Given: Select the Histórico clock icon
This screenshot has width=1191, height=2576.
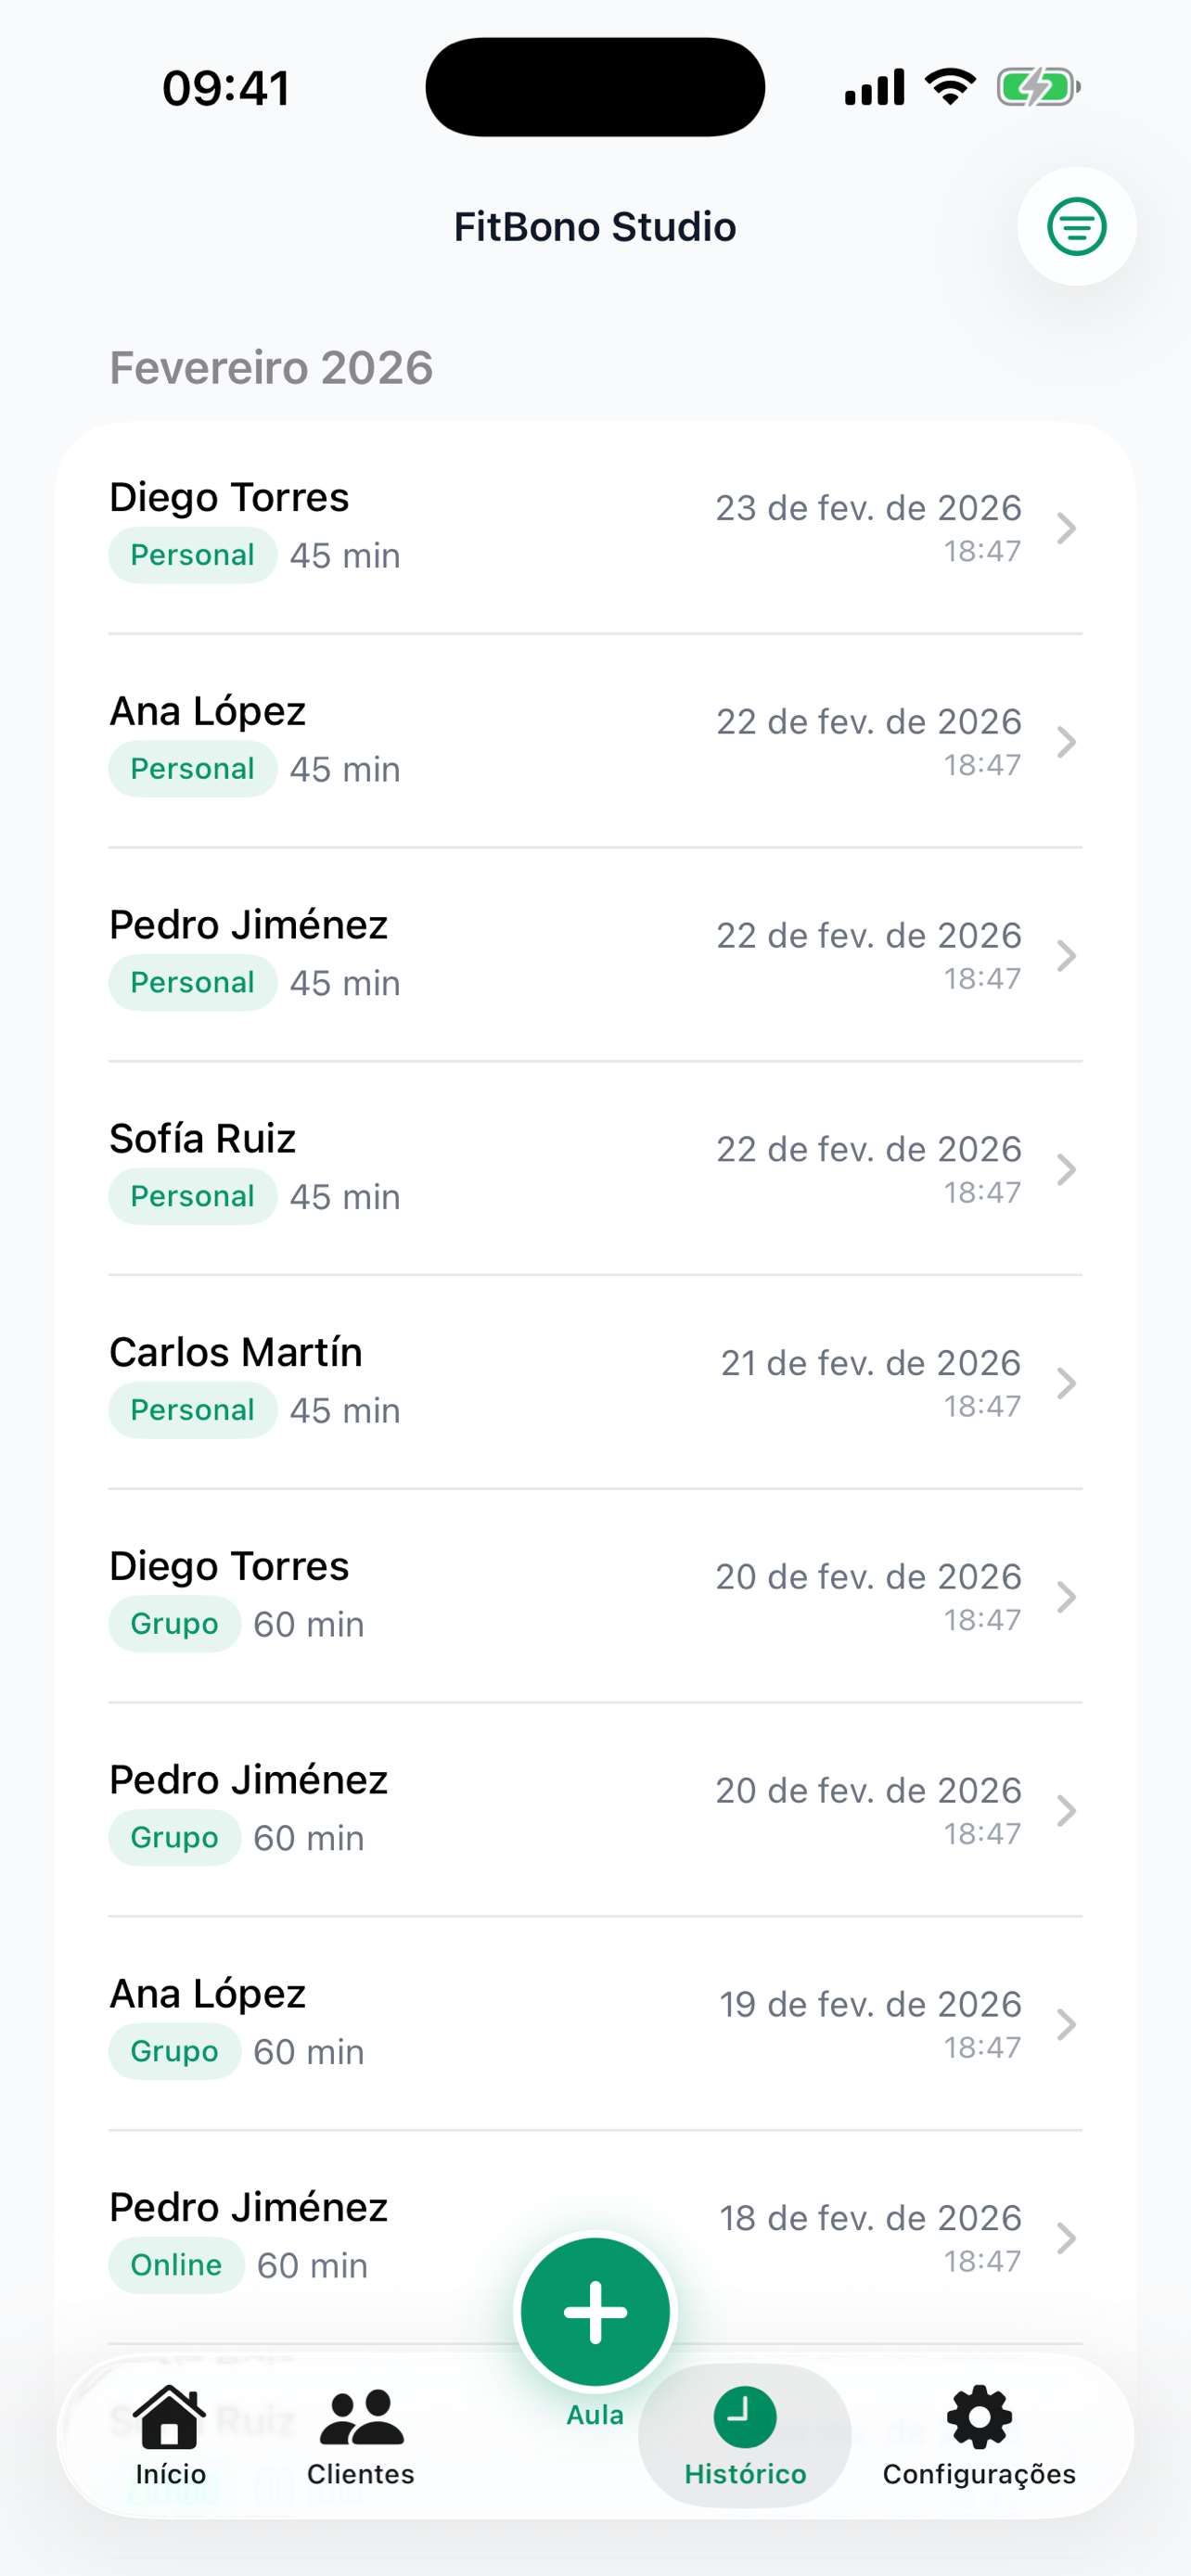Looking at the screenshot, I should [744, 2418].
